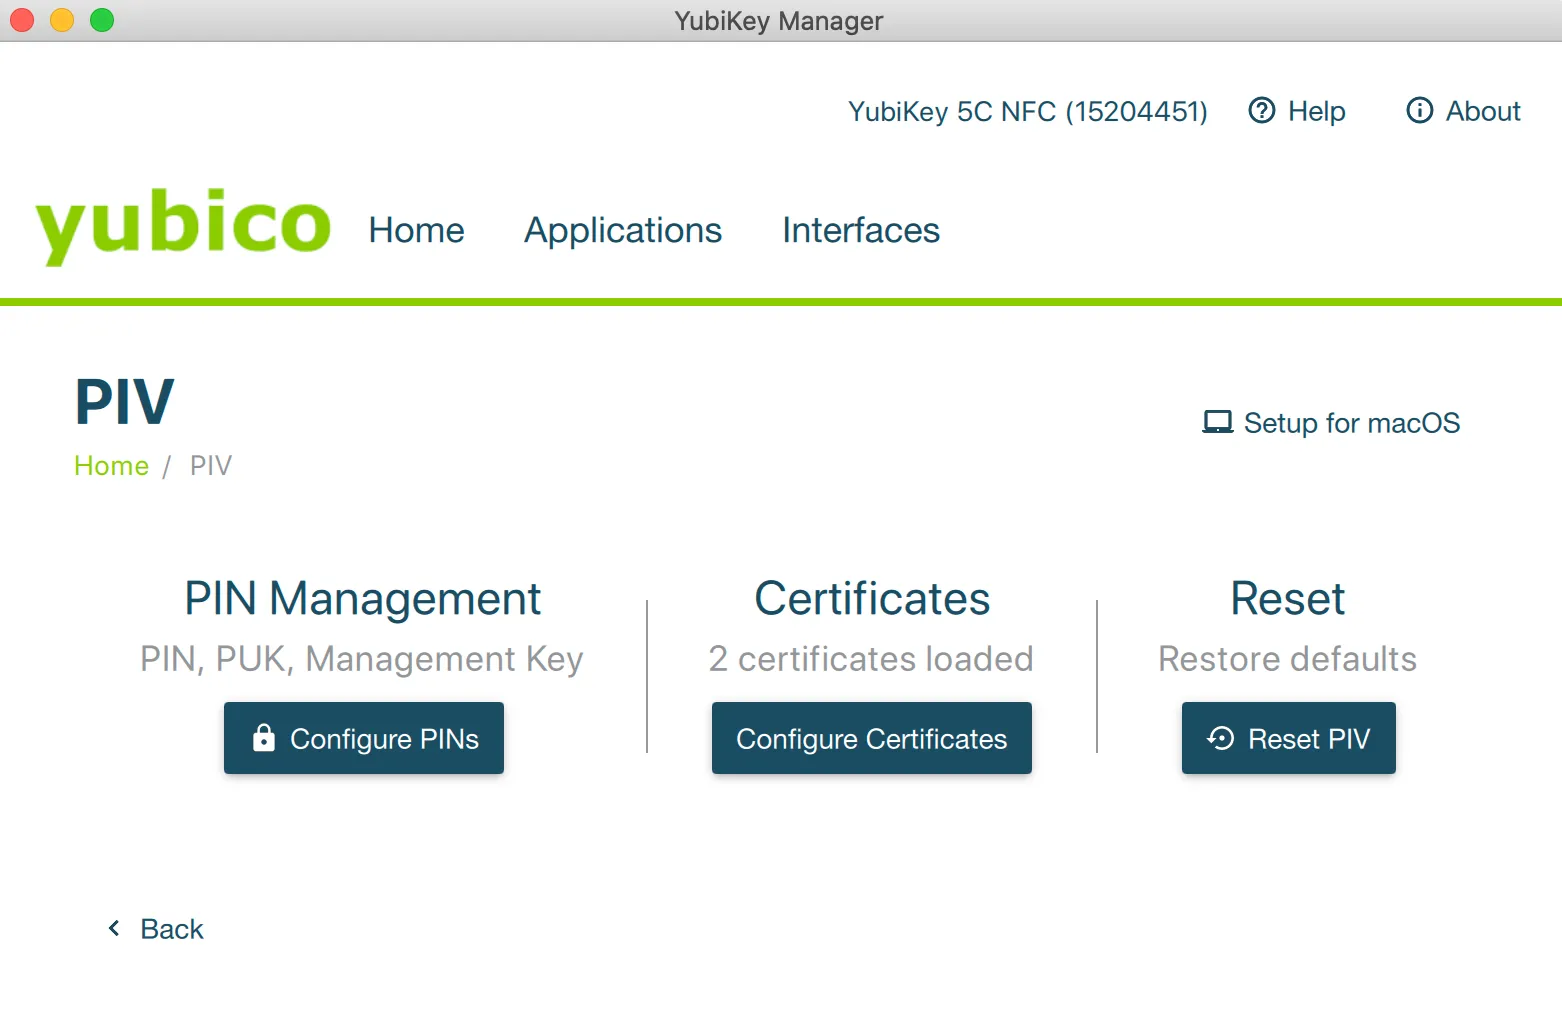Click the YubiKey 5C NFC device label

1027,111
